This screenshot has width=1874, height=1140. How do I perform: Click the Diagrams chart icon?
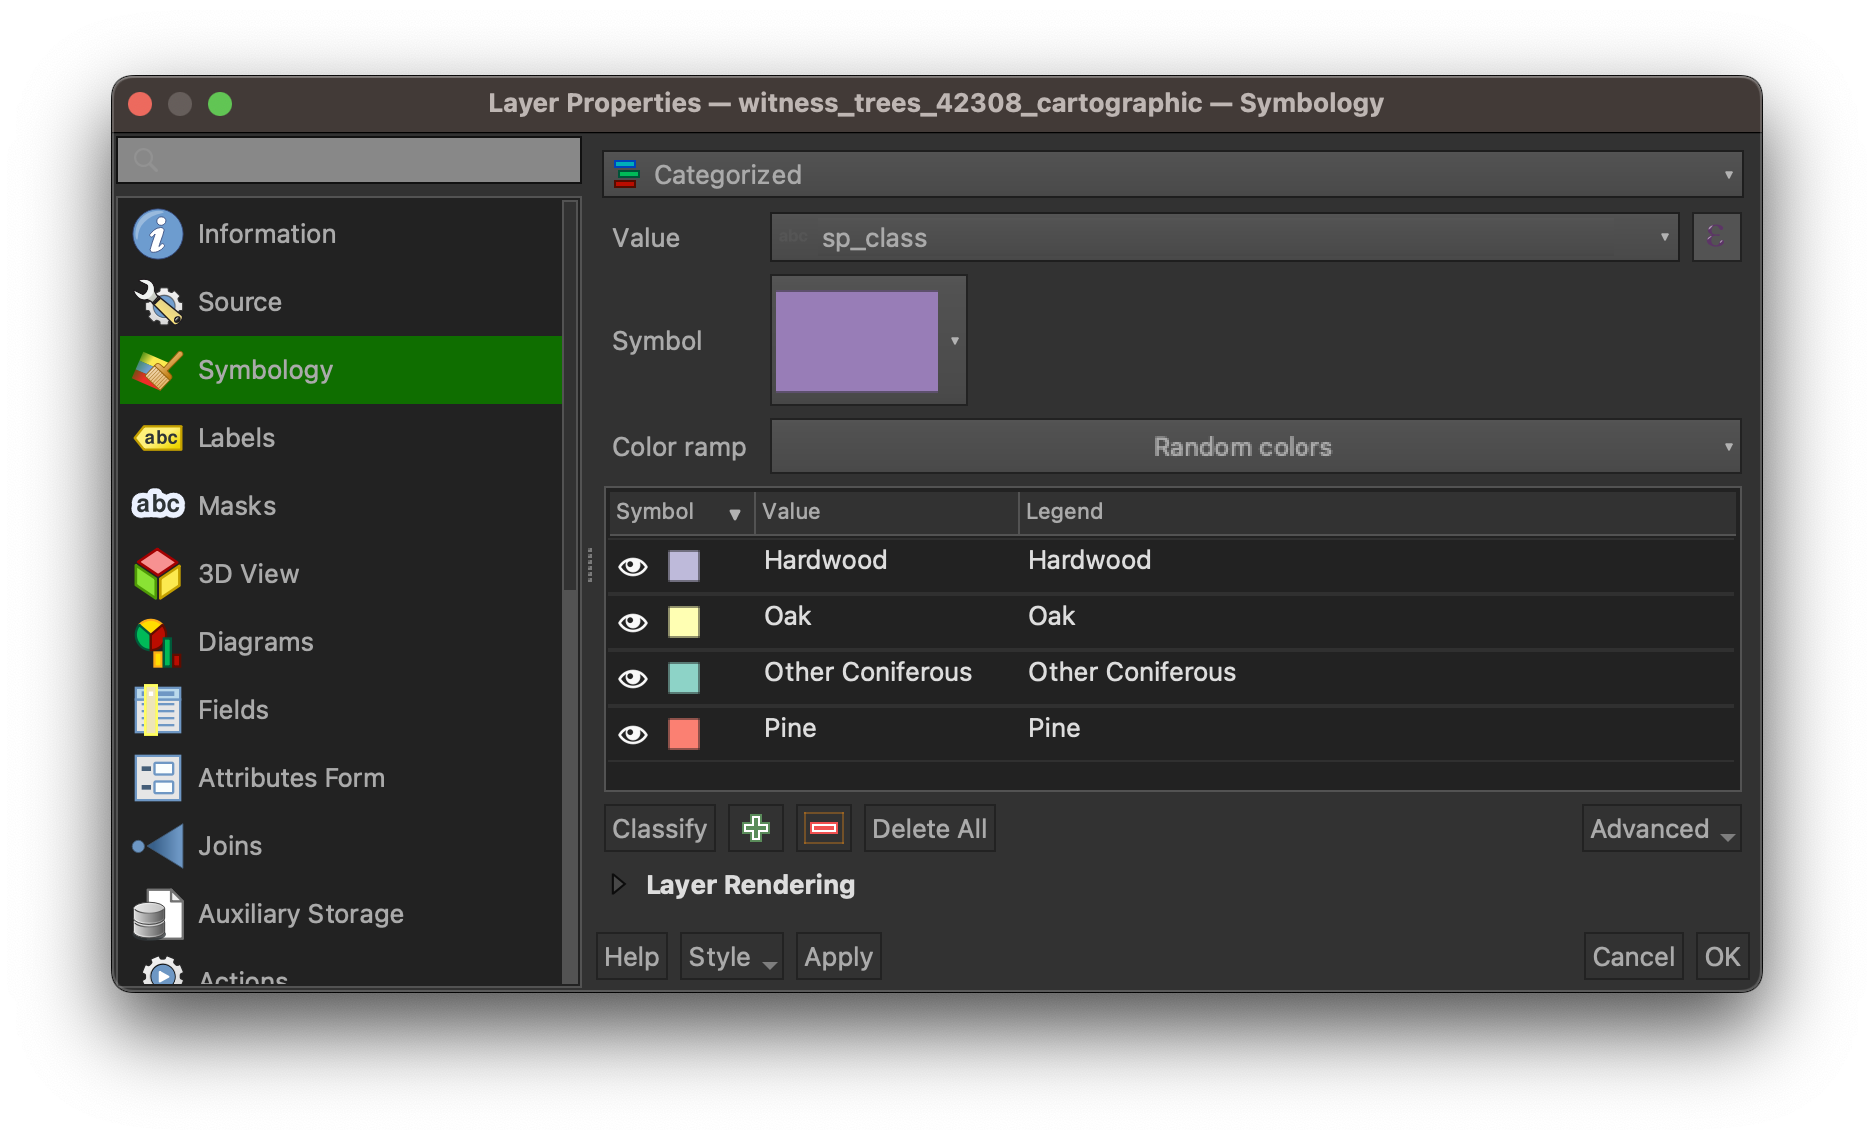click(158, 642)
